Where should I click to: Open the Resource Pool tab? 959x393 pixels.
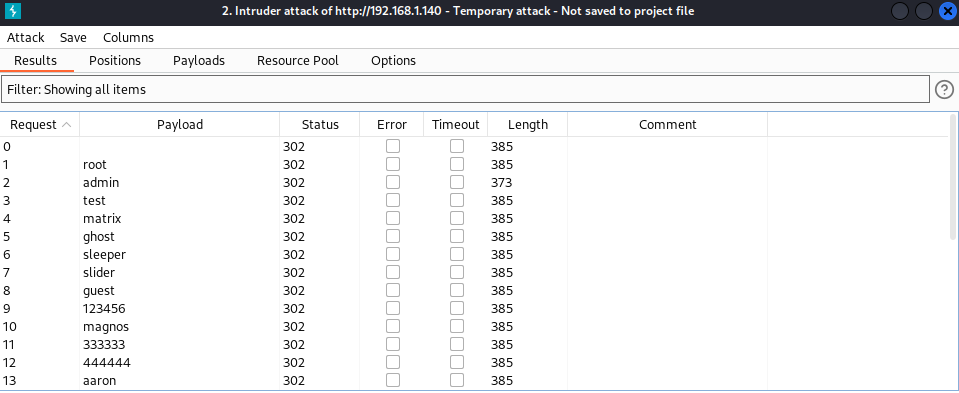click(298, 61)
